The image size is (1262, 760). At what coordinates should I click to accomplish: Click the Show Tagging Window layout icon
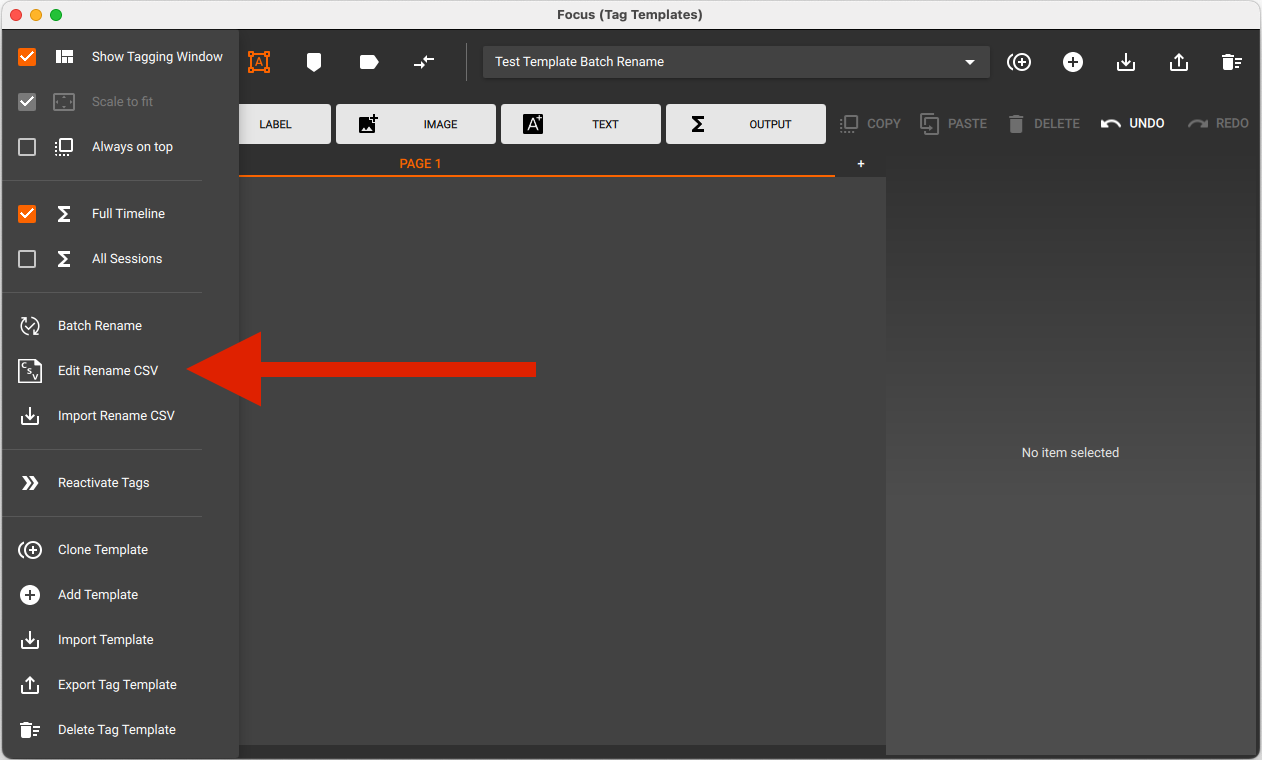coord(64,57)
